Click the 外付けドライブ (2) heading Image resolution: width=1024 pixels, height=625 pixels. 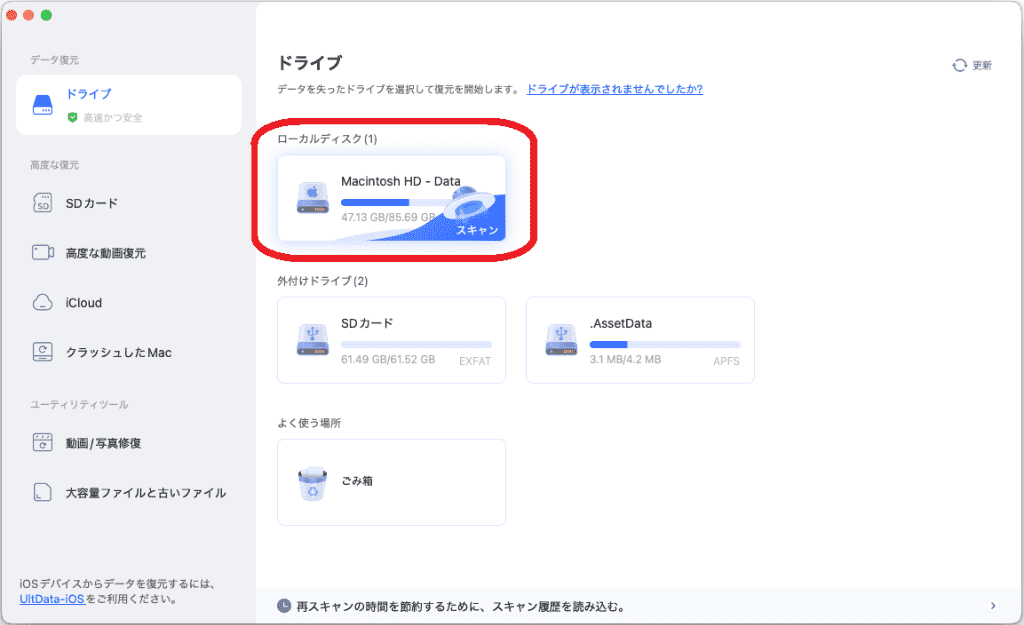323,281
